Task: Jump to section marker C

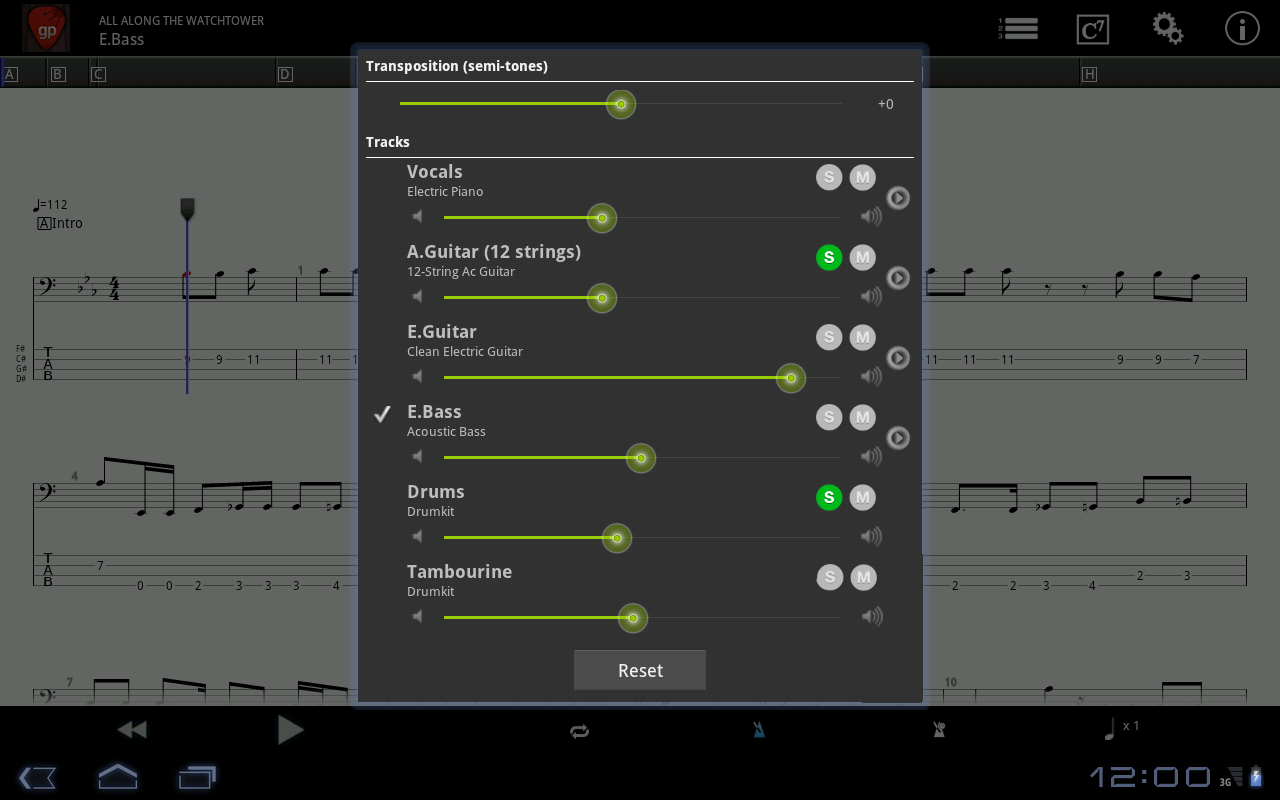Action: point(97,74)
